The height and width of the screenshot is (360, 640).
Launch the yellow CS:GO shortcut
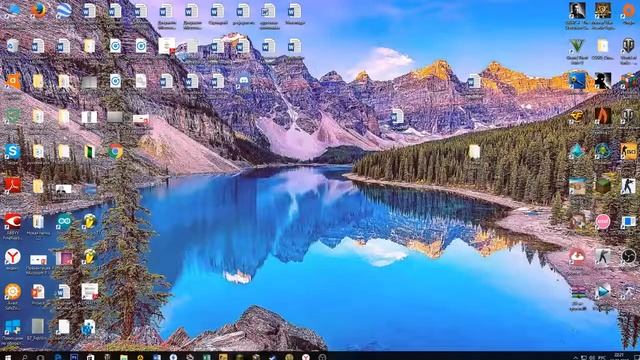tap(629, 151)
